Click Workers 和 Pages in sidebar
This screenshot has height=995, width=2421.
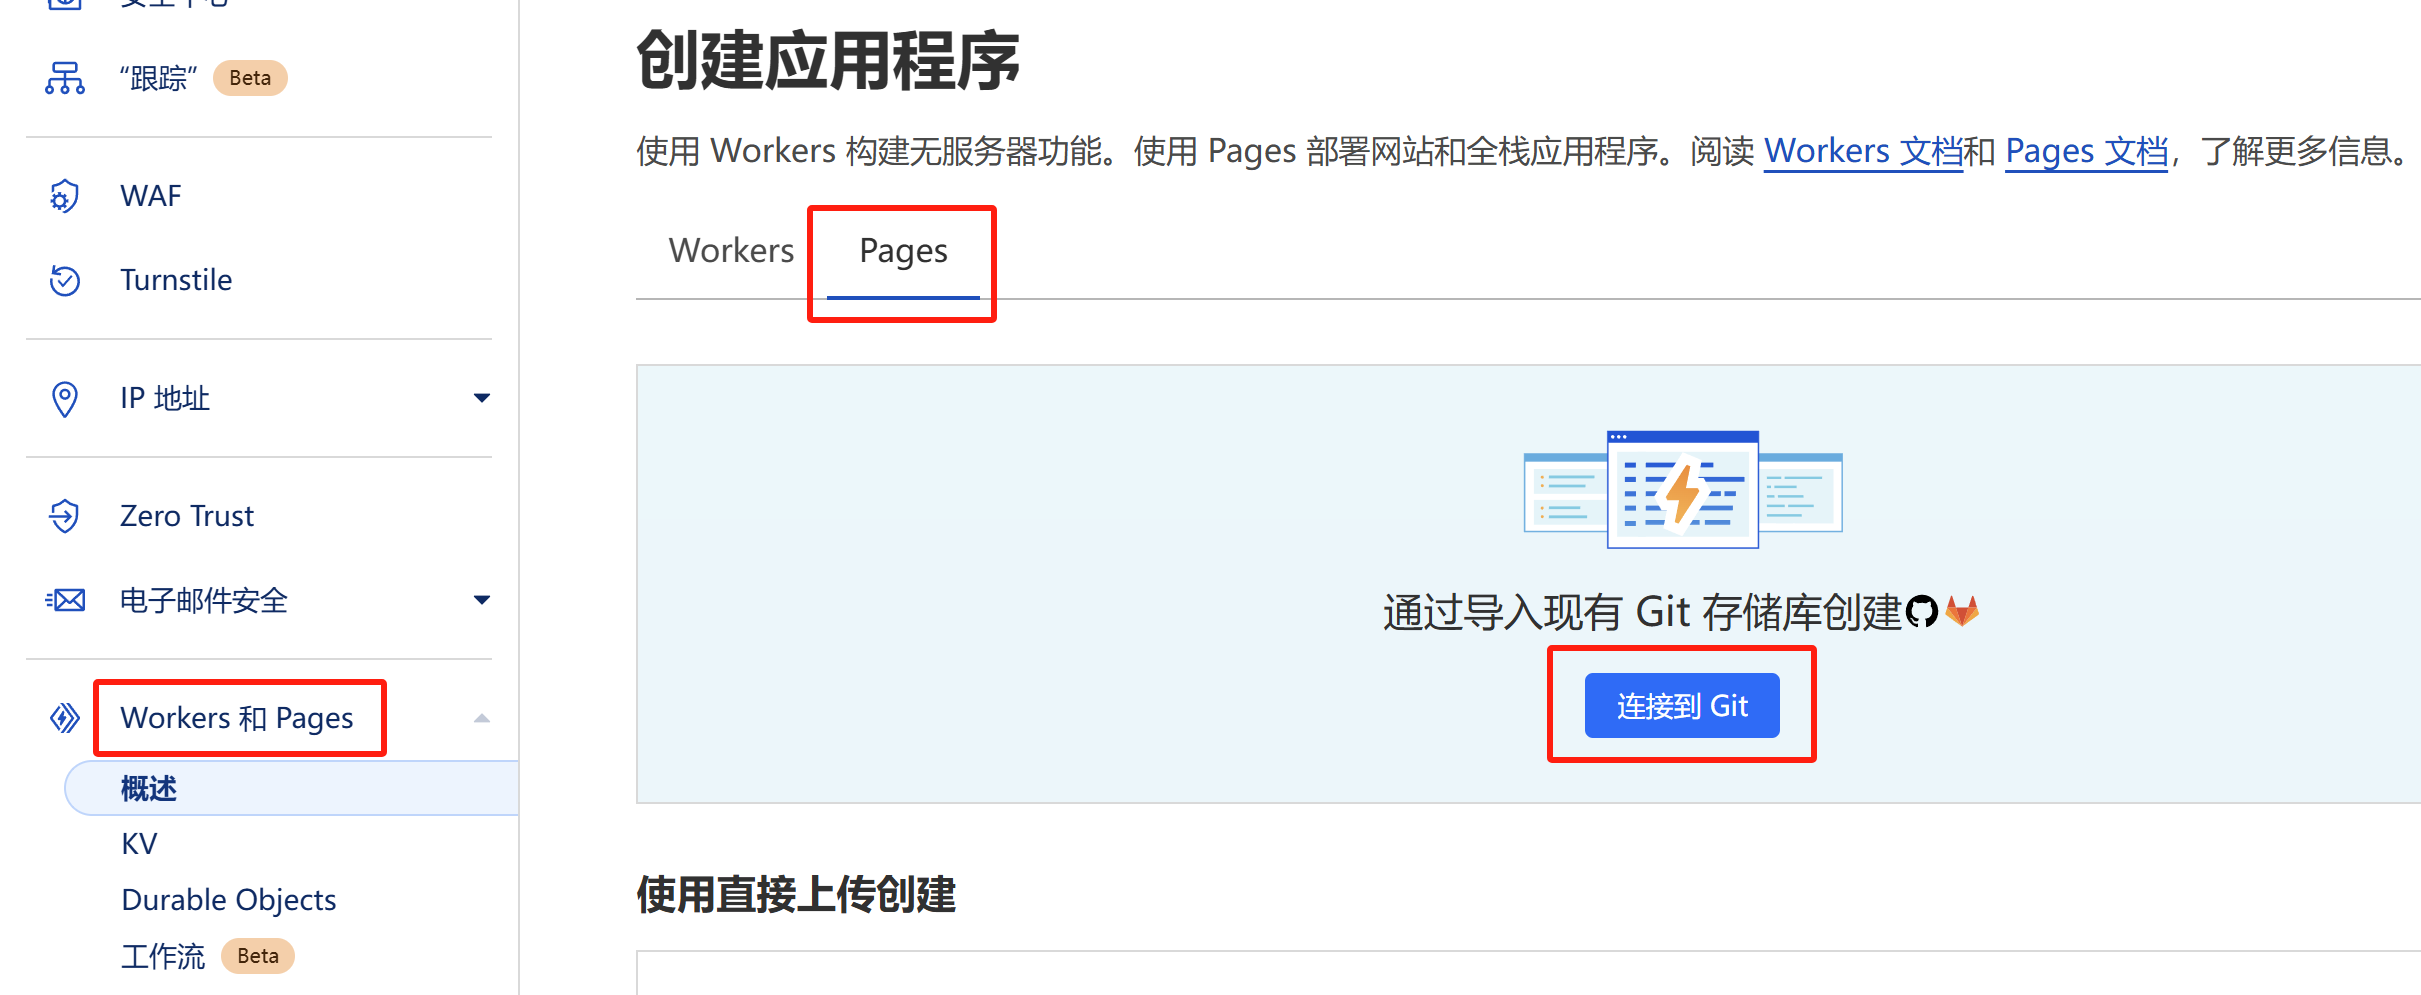point(237,718)
